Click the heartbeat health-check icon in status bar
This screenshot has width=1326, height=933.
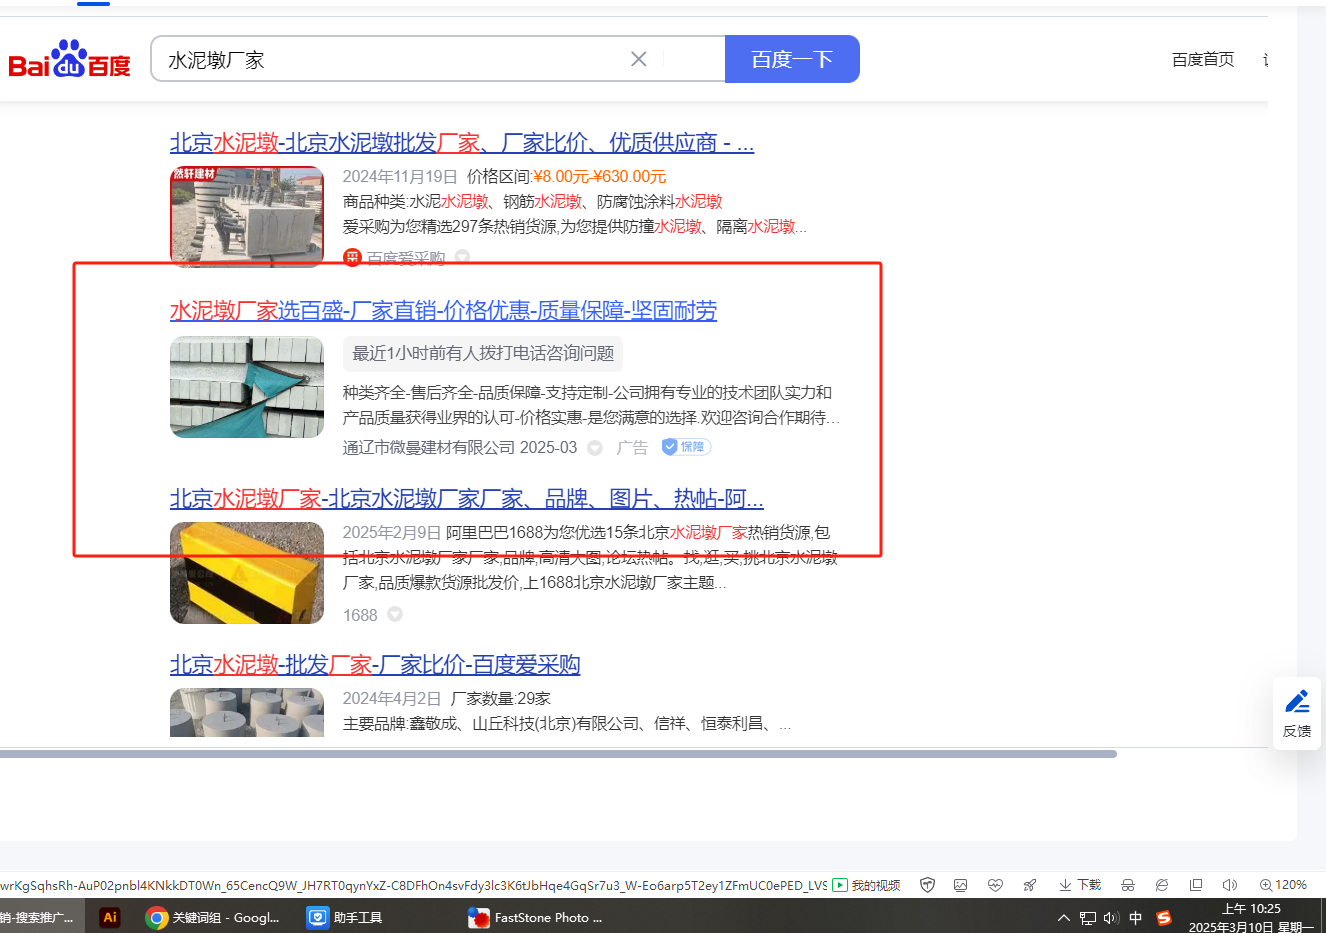coord(995,885)
